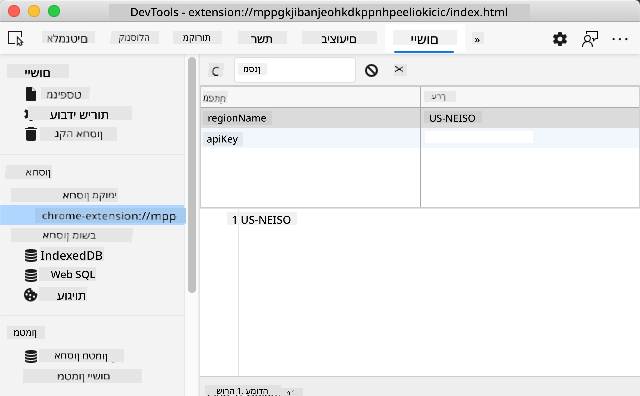Click the filter input field
The image size is (640, 396).
[x=295, y=70]
